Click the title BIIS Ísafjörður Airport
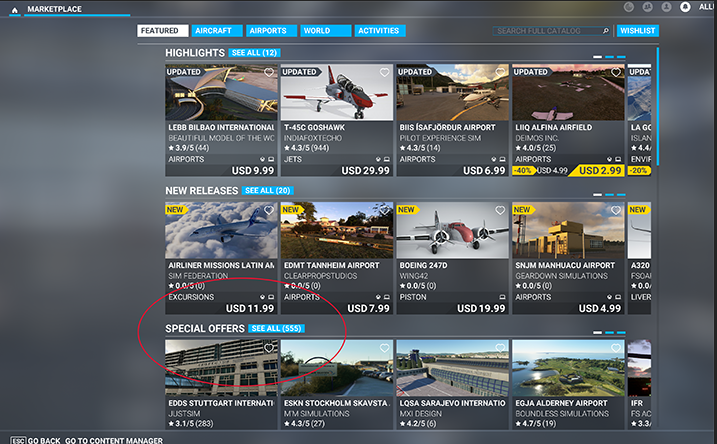 (447, 128)
